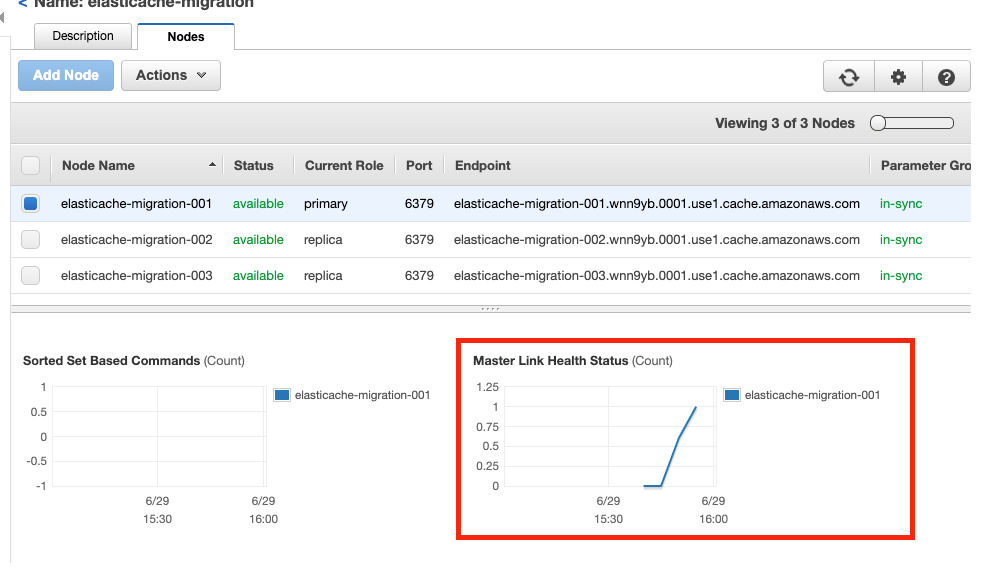Click the Port column header

coord(419,165)
